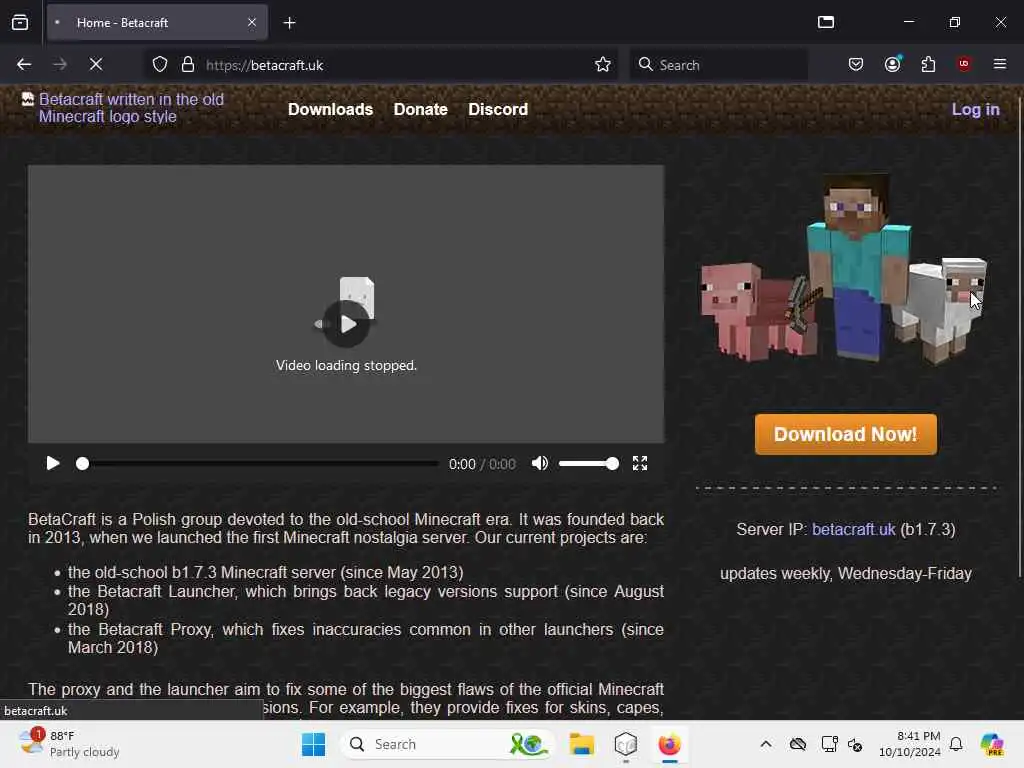Open OneDrive cloud tray icon
The height and width of the screenshot is (768, 1024).
[797, 744]
